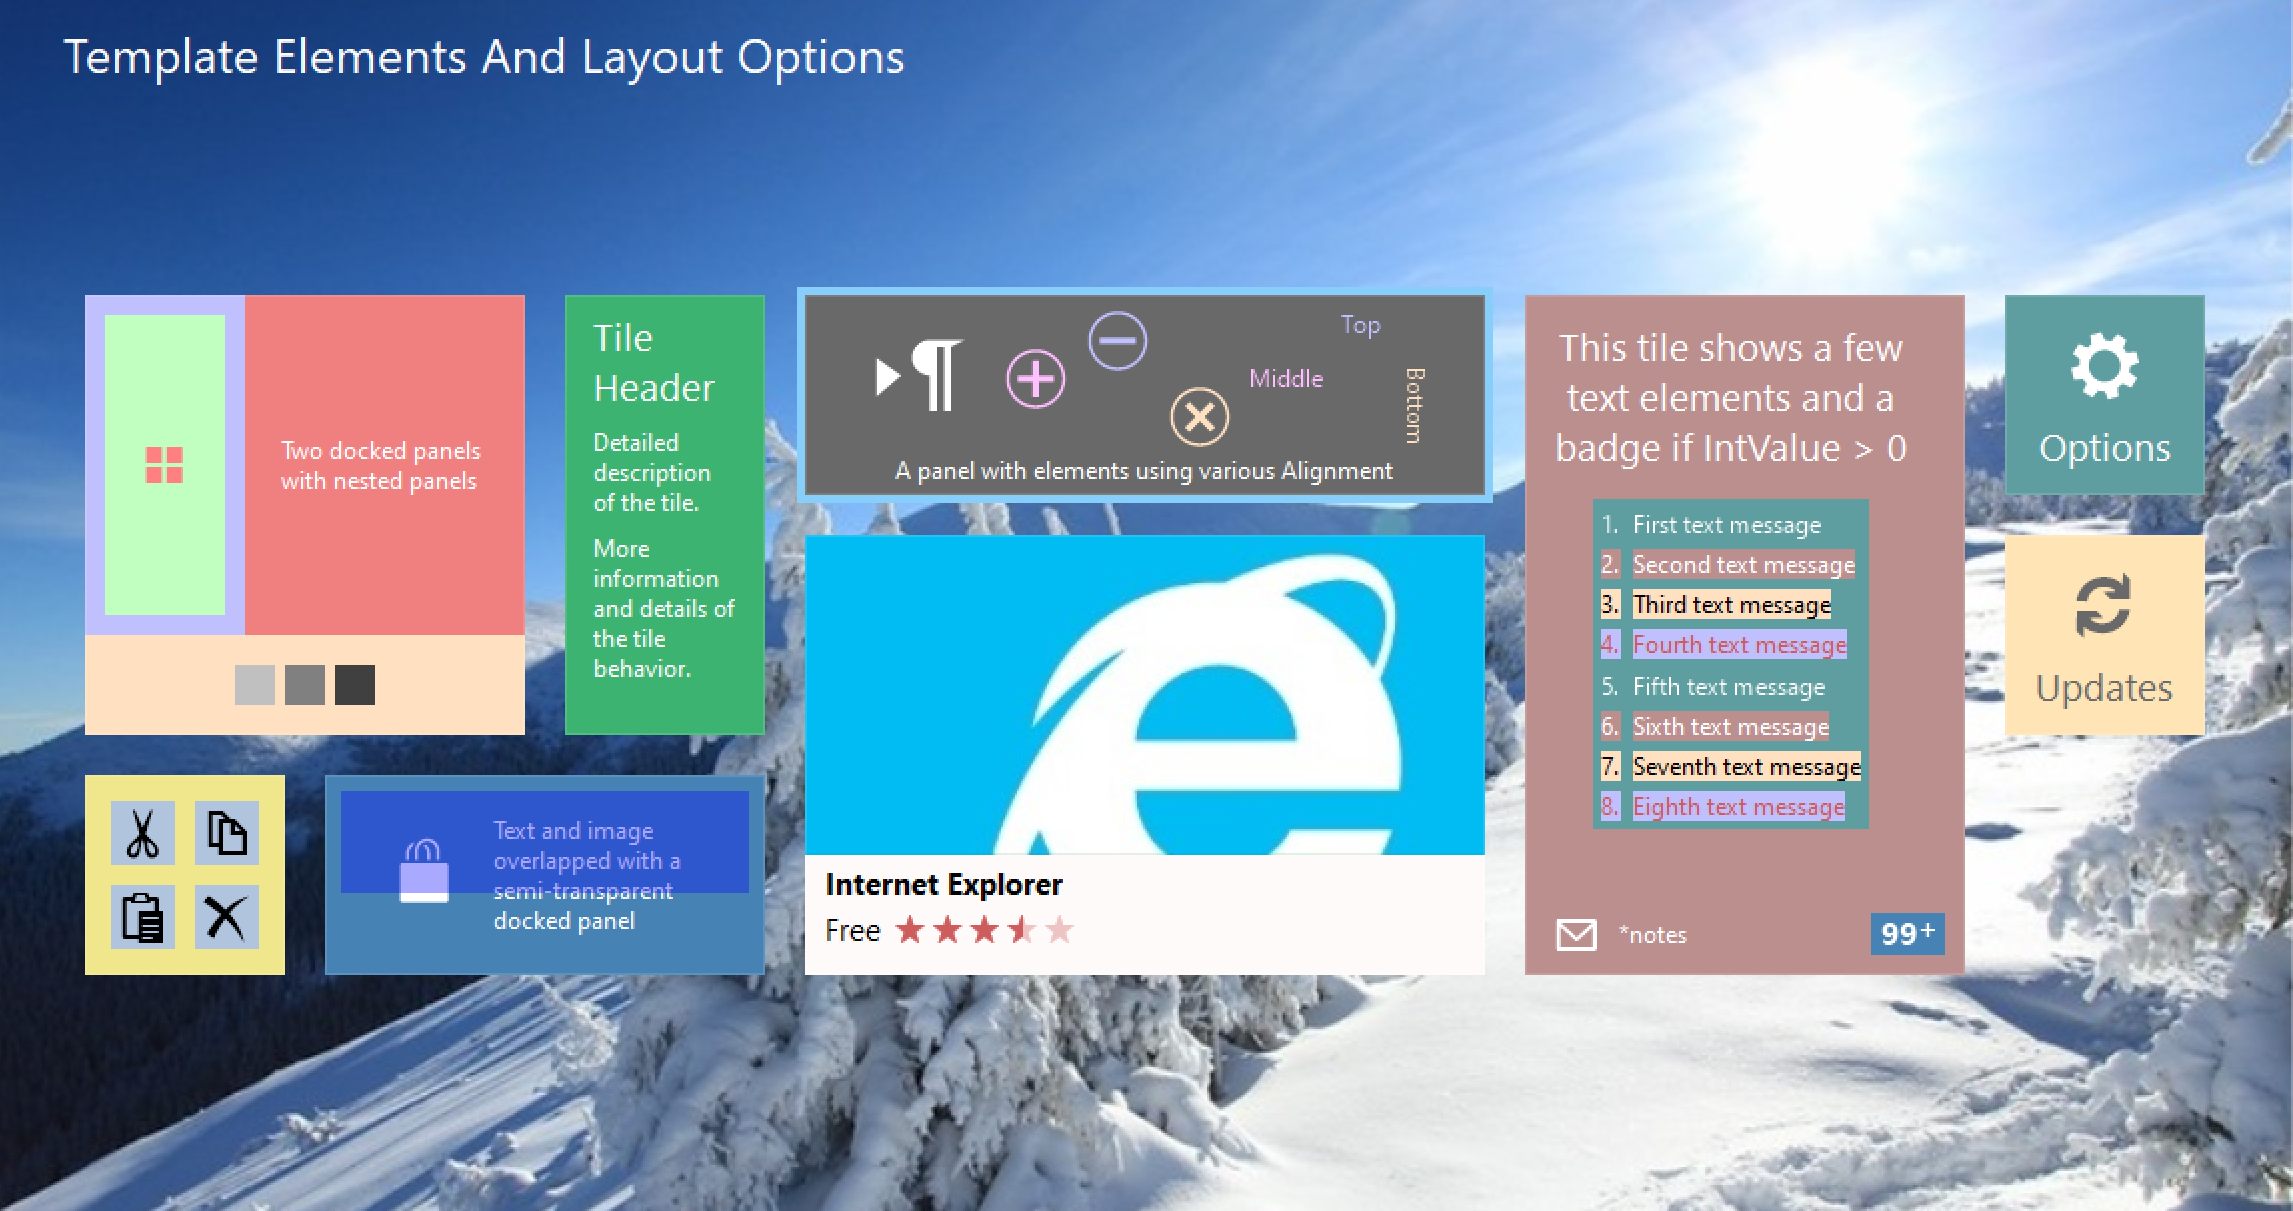Click 'A panel with elements using various Alignment'
Screen dimensions: 2293x1211
point(1143,470)
